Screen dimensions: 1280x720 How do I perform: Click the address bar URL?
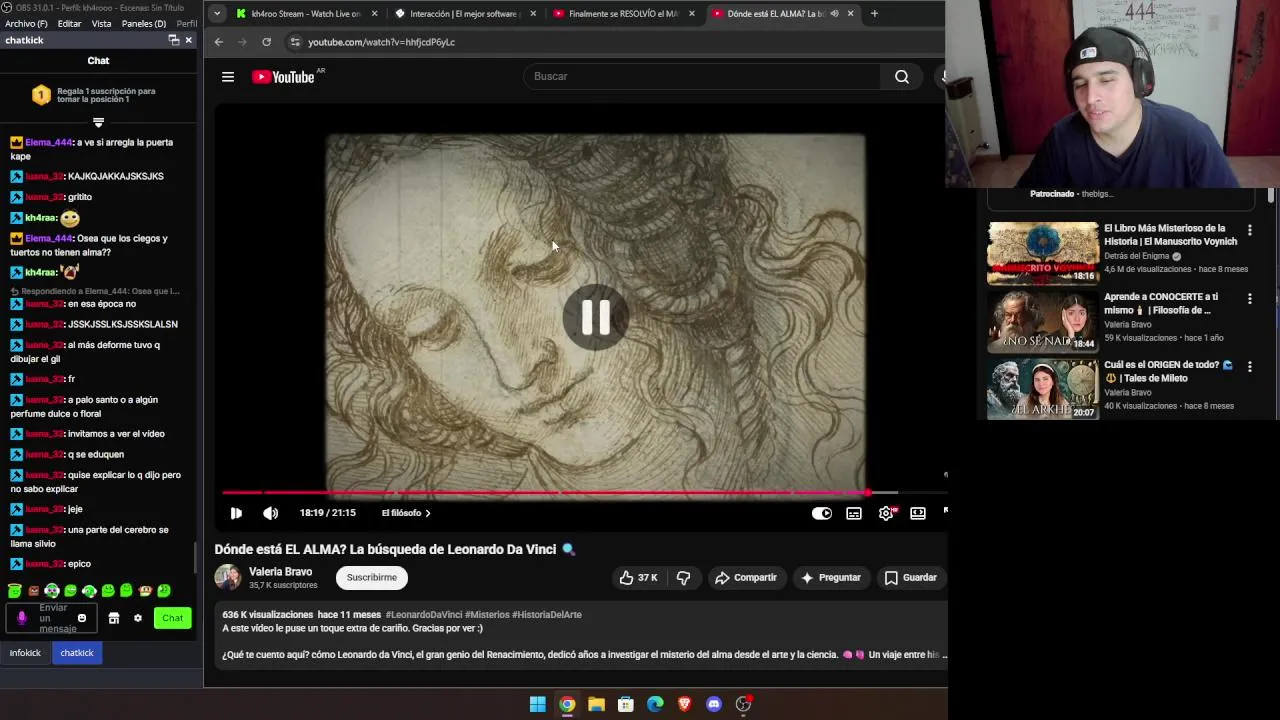click(381, 42)
